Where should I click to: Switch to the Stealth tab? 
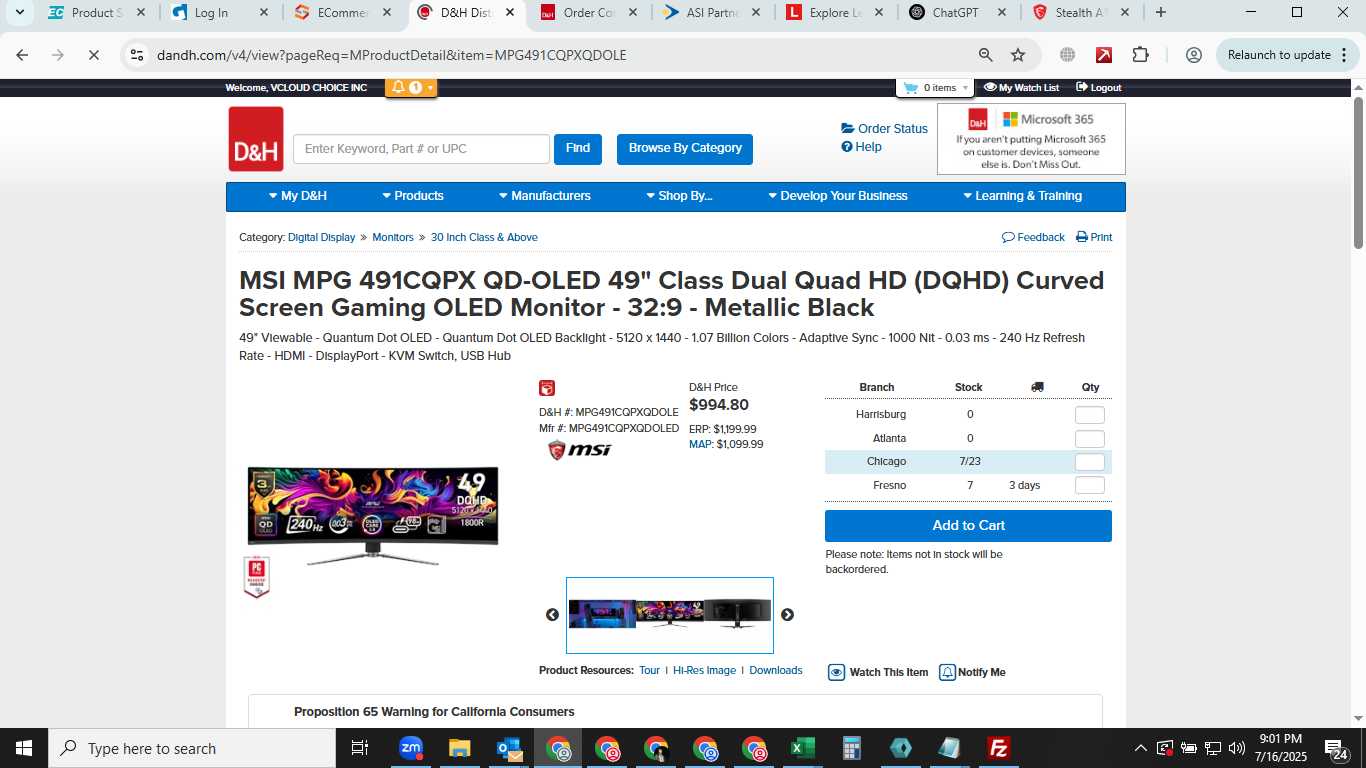[1081, 13]
